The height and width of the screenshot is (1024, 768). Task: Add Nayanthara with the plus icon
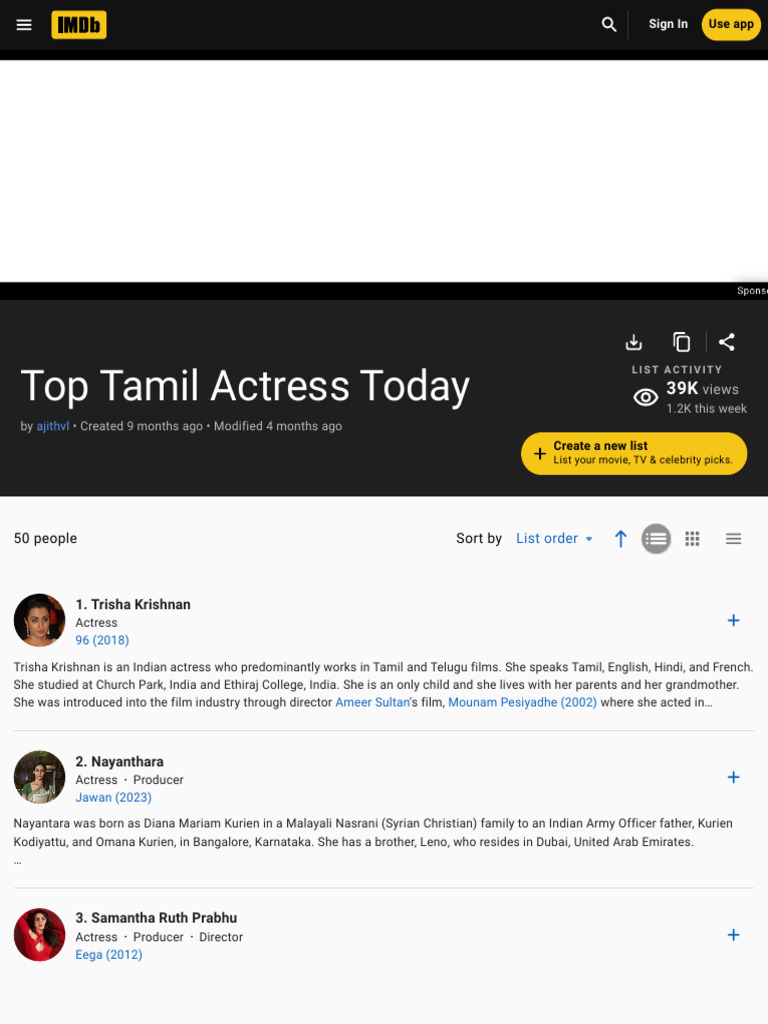click(733, 777)
